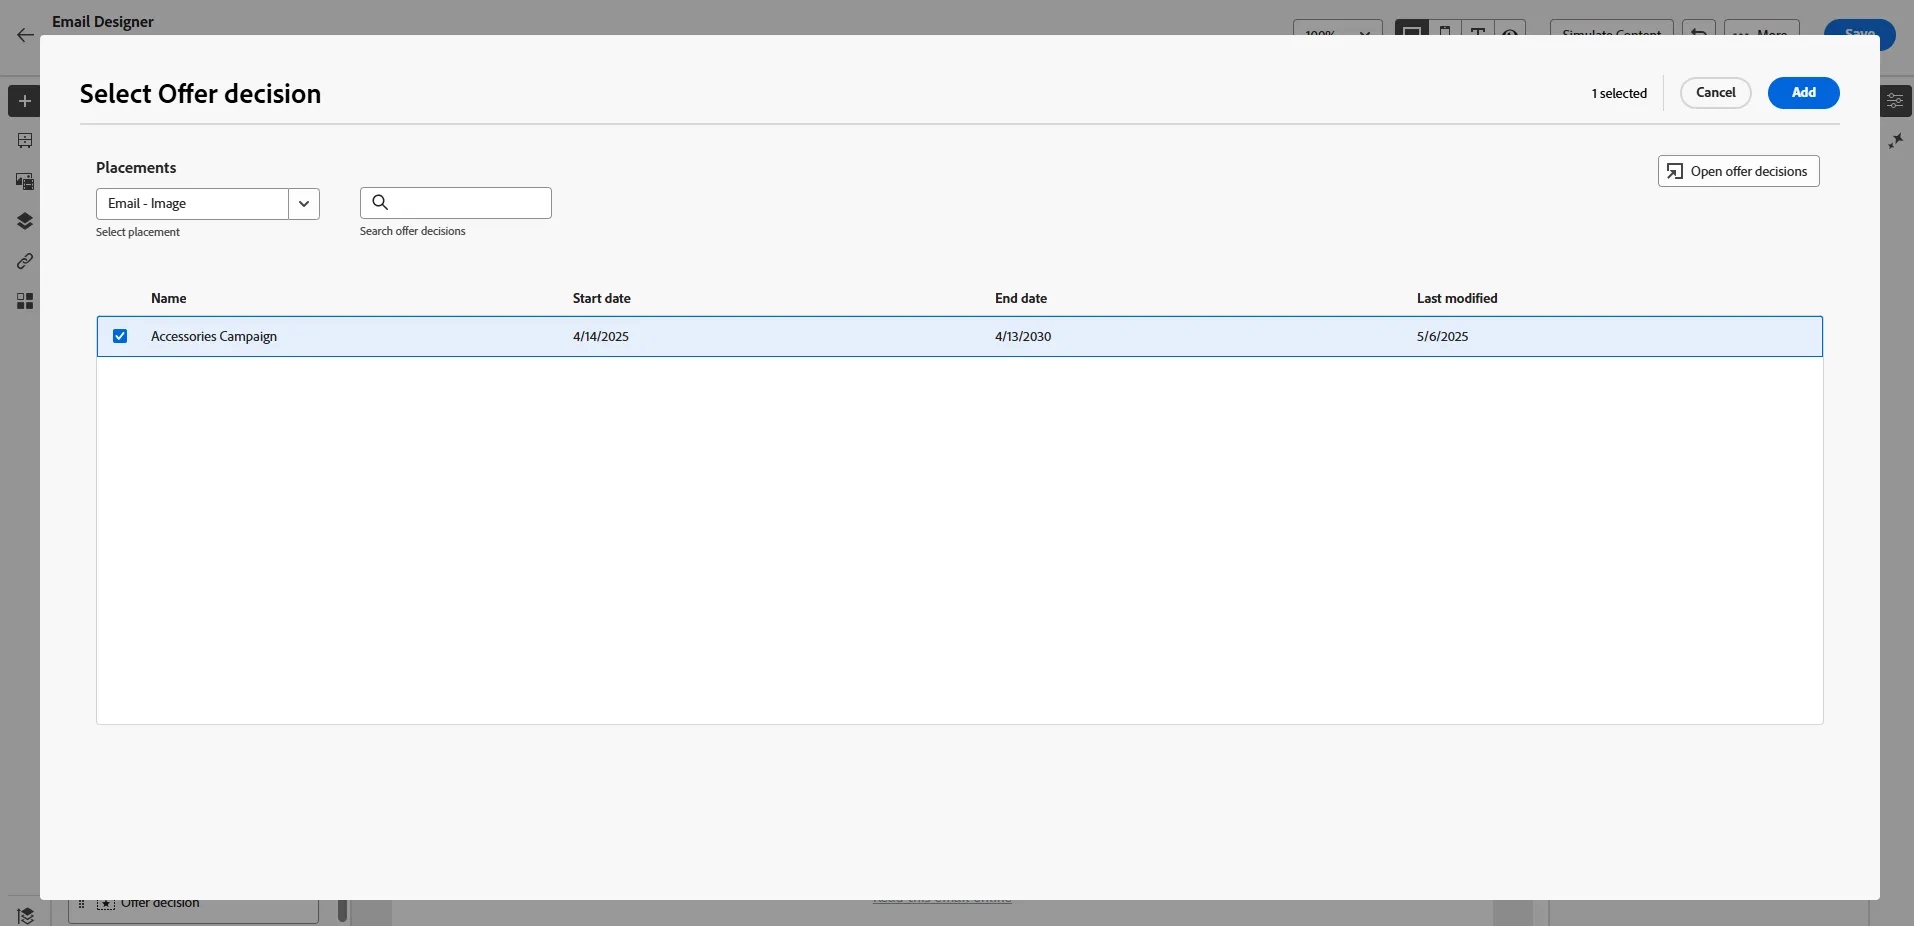Open the Select placement combo box

tap(208, 203)
